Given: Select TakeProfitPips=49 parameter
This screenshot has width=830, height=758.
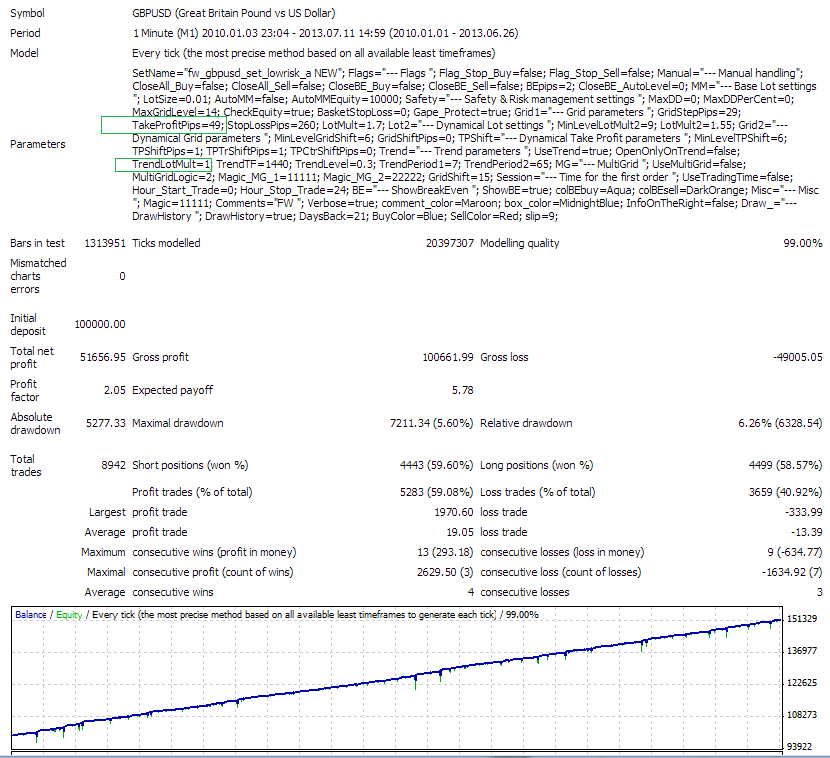Looking at the screenshot, I should 179,125.
